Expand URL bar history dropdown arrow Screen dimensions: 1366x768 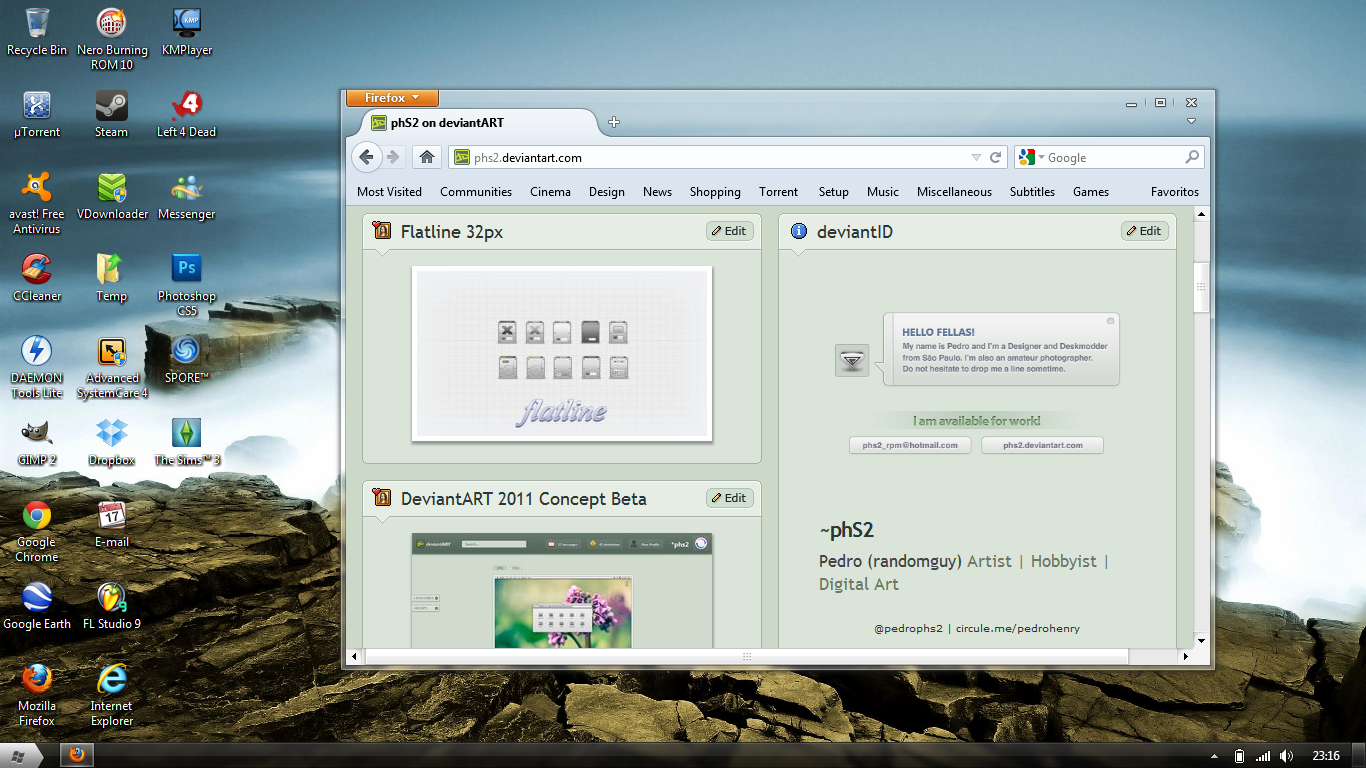tap(976, 157)
